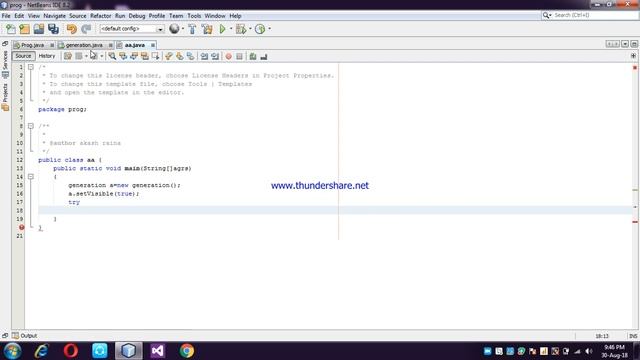Open the default config combo box

pos(131,29)
